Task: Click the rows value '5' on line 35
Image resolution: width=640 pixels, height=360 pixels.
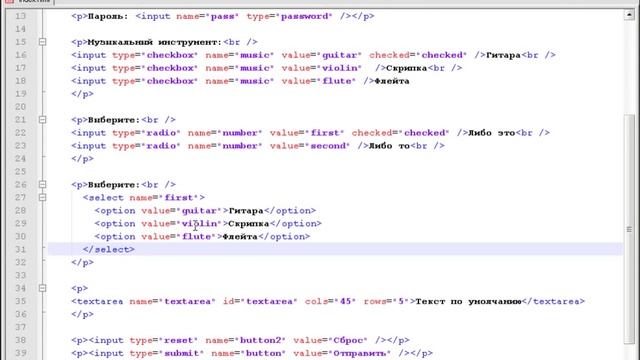Action: point(401,302)
